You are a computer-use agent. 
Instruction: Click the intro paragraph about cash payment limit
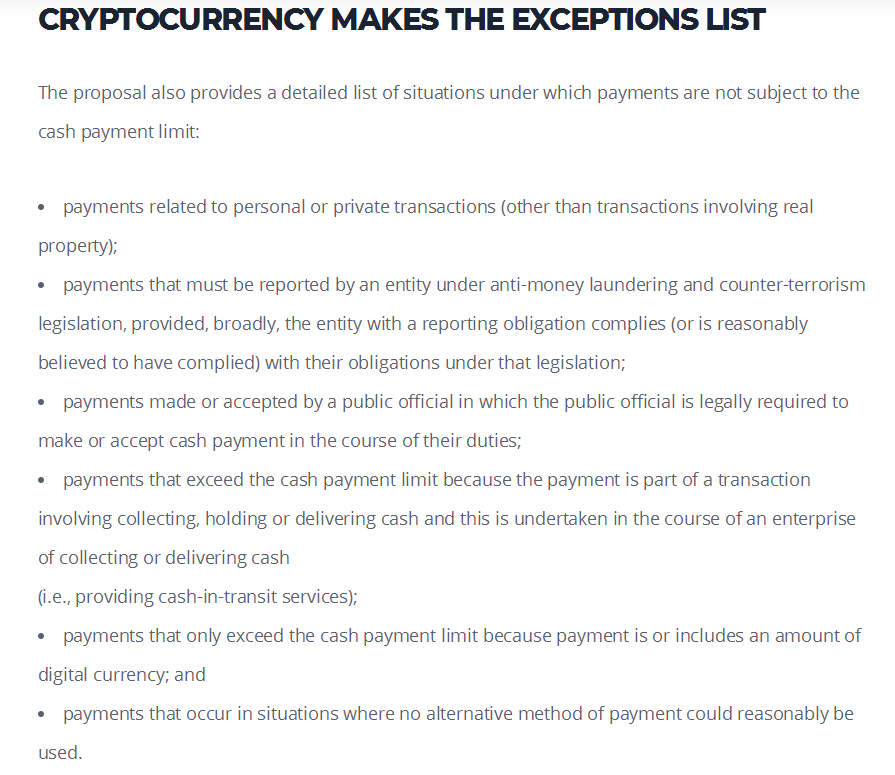449,112
